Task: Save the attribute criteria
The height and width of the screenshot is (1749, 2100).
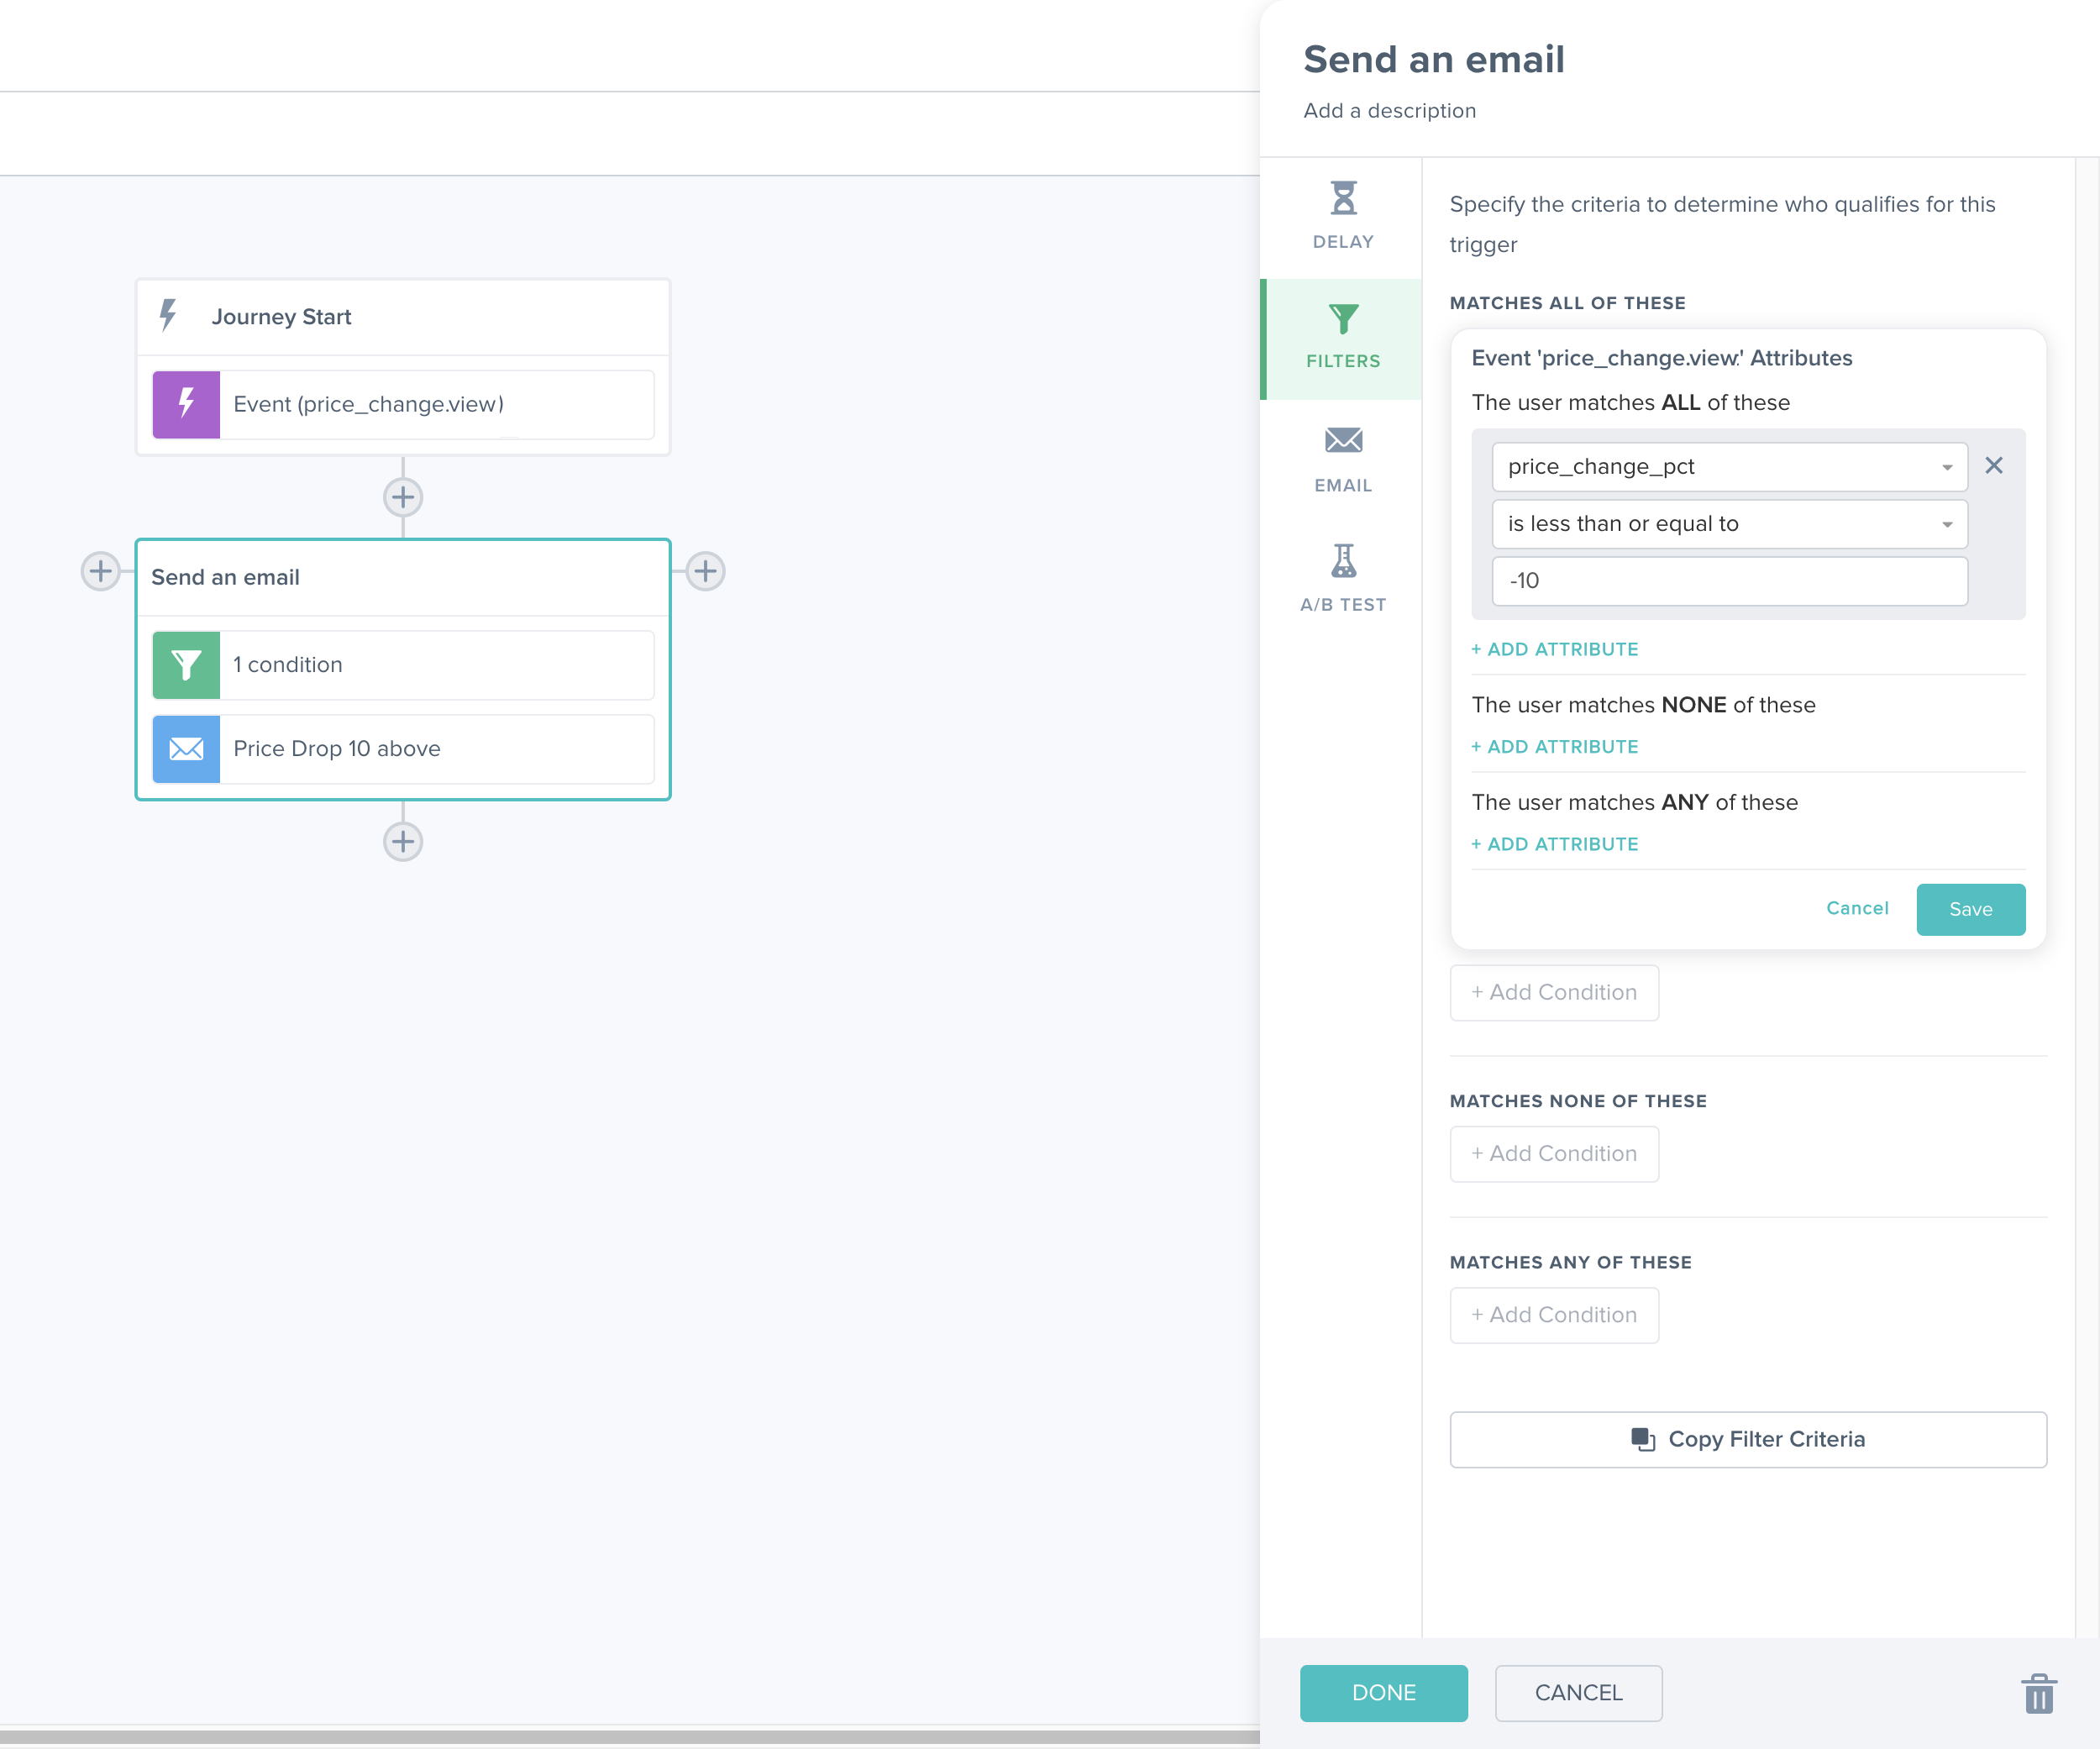Action: 1970,909
